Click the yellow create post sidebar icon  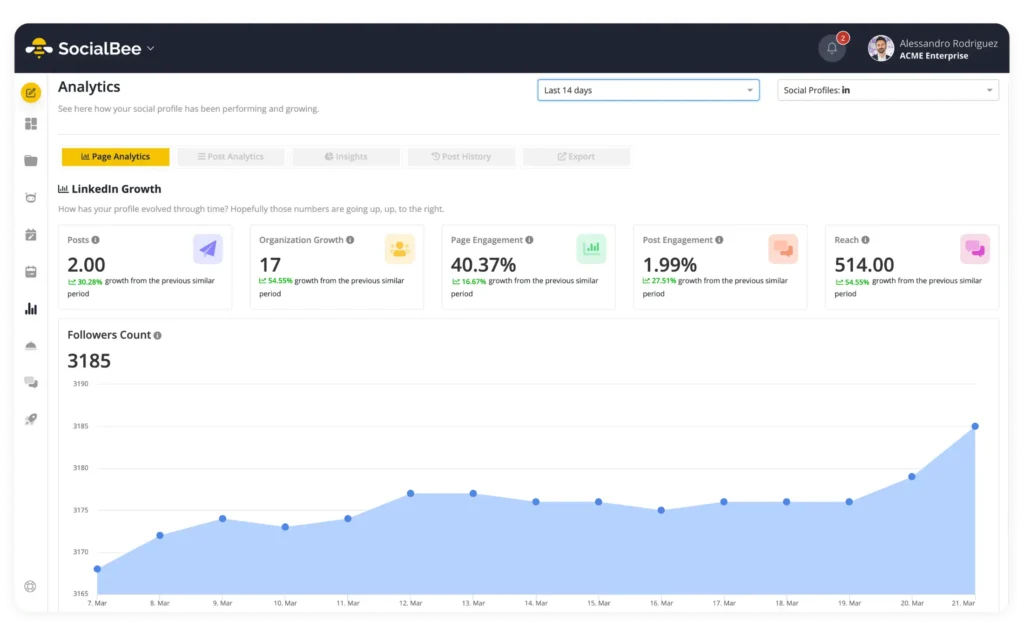point(31,93)
